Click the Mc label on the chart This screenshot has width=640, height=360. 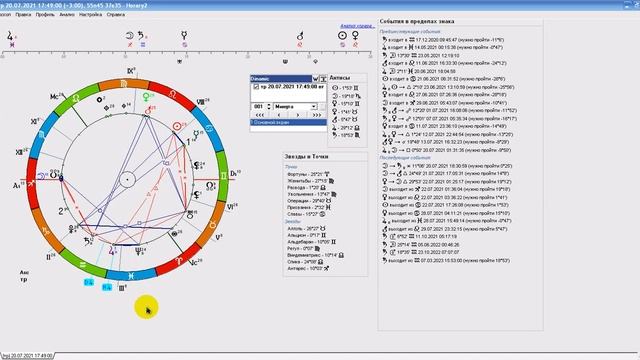click(56, 96)
